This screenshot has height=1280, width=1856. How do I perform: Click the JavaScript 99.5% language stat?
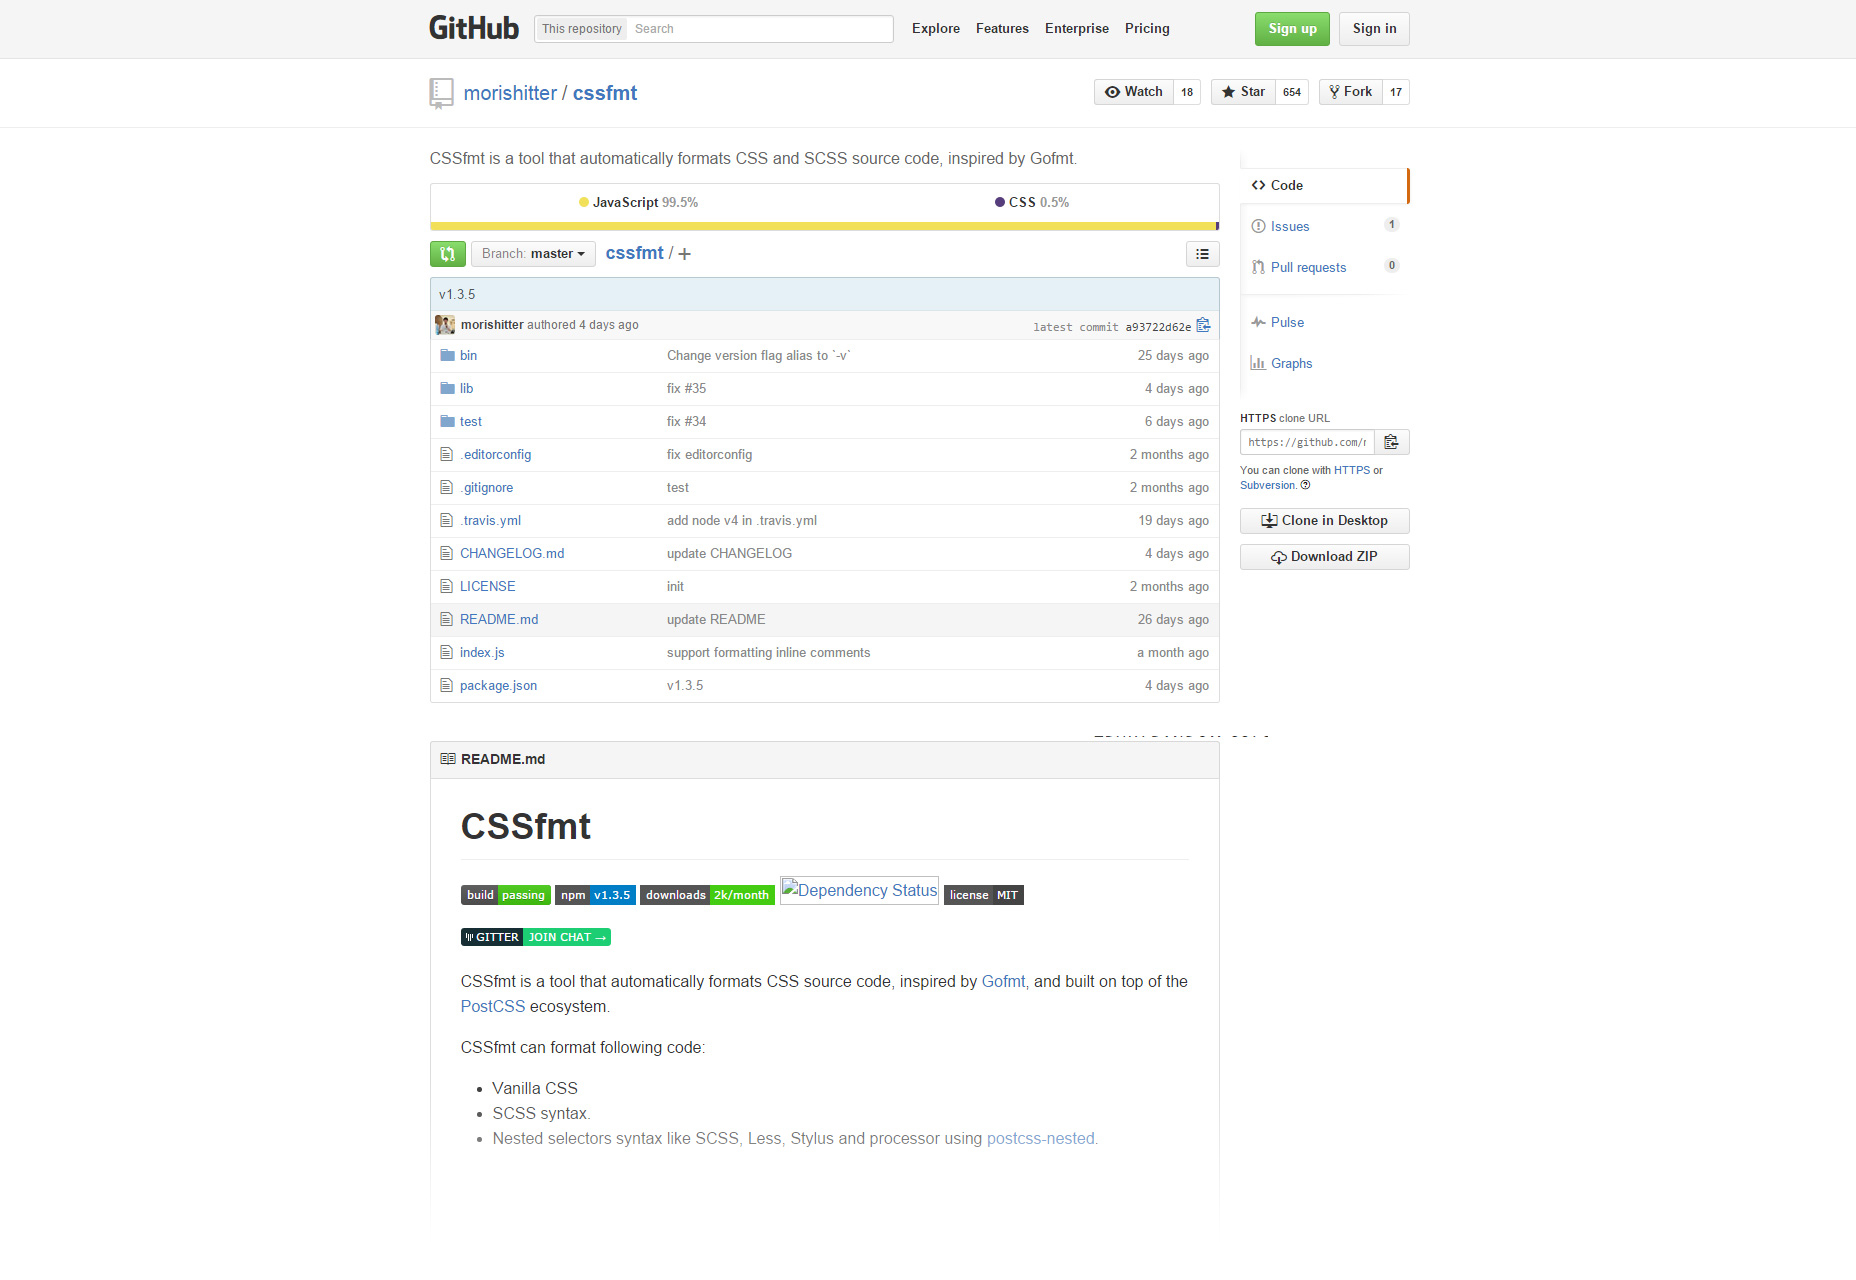638,202
